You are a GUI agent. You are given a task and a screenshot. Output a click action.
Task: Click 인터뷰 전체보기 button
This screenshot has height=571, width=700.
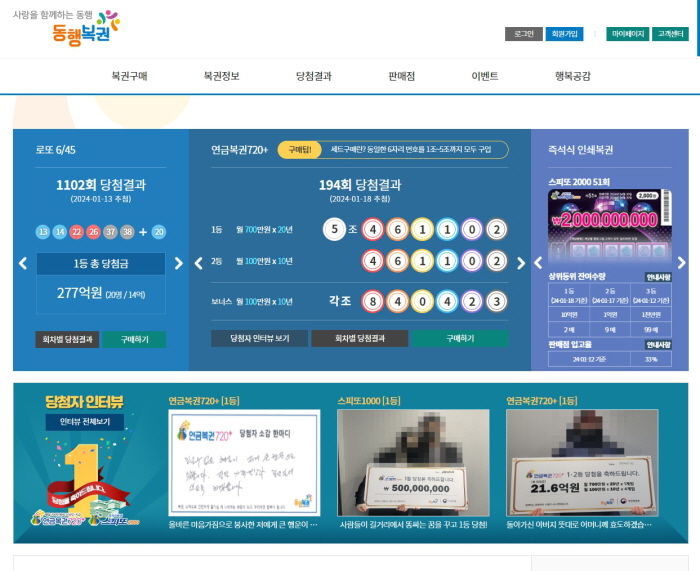(x=85, y=422)
